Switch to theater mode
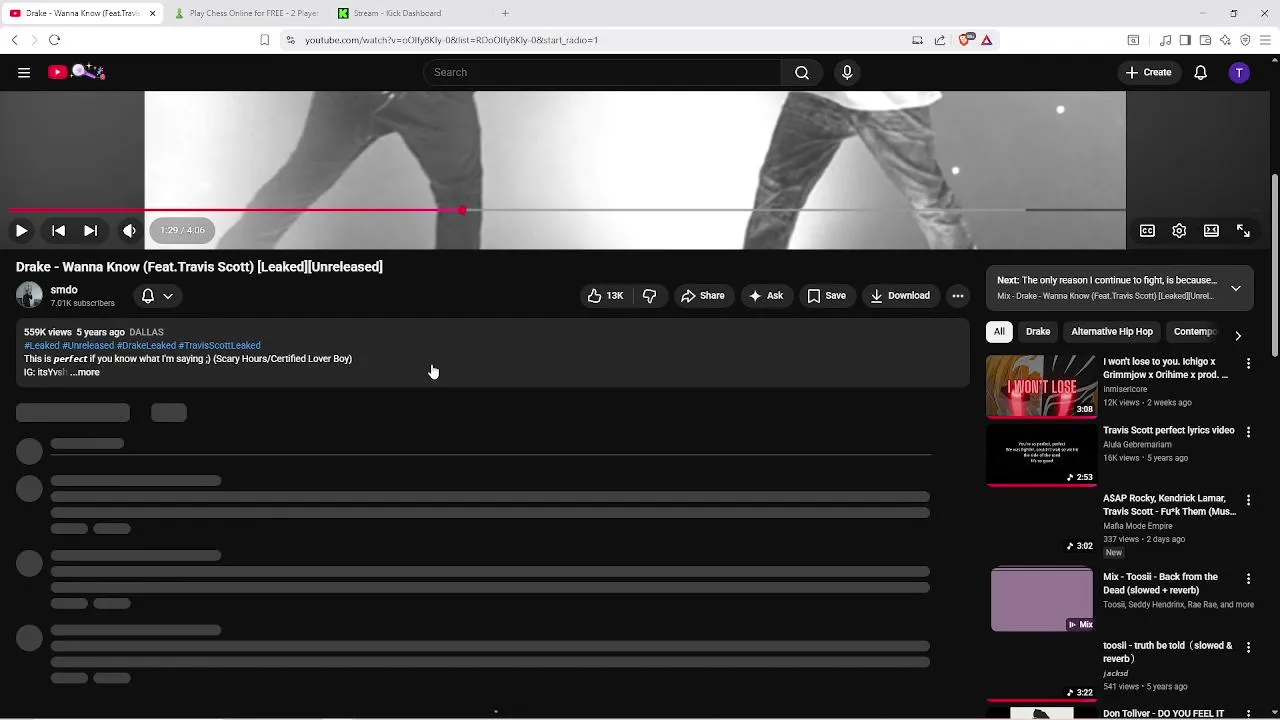 click(x=1211, y=231)
